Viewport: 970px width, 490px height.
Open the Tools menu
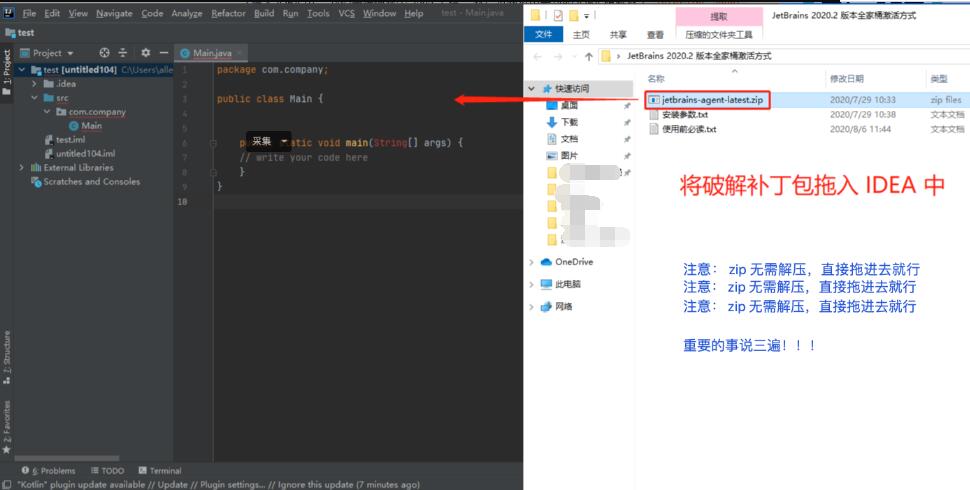[x=318, y=13]
